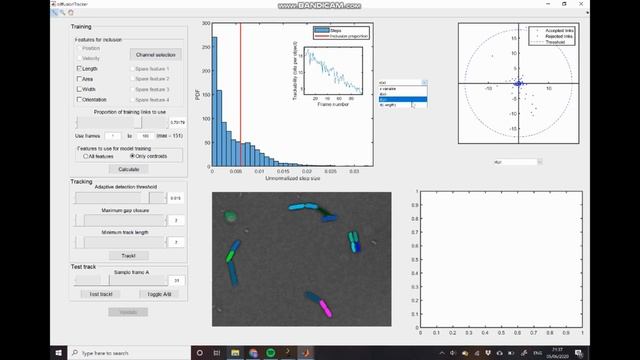Click the rotate tool in the figure toolbar
The height and width of the screenshot is (360, 640).
pos(71,13)
